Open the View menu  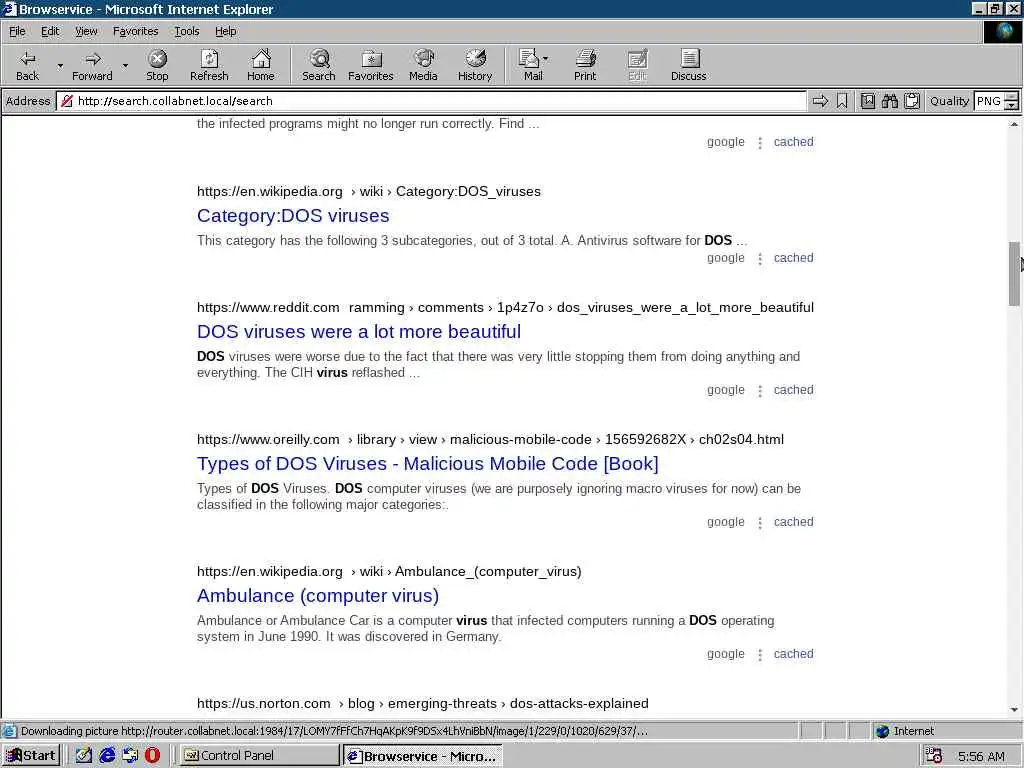click(x=86, y=31)
